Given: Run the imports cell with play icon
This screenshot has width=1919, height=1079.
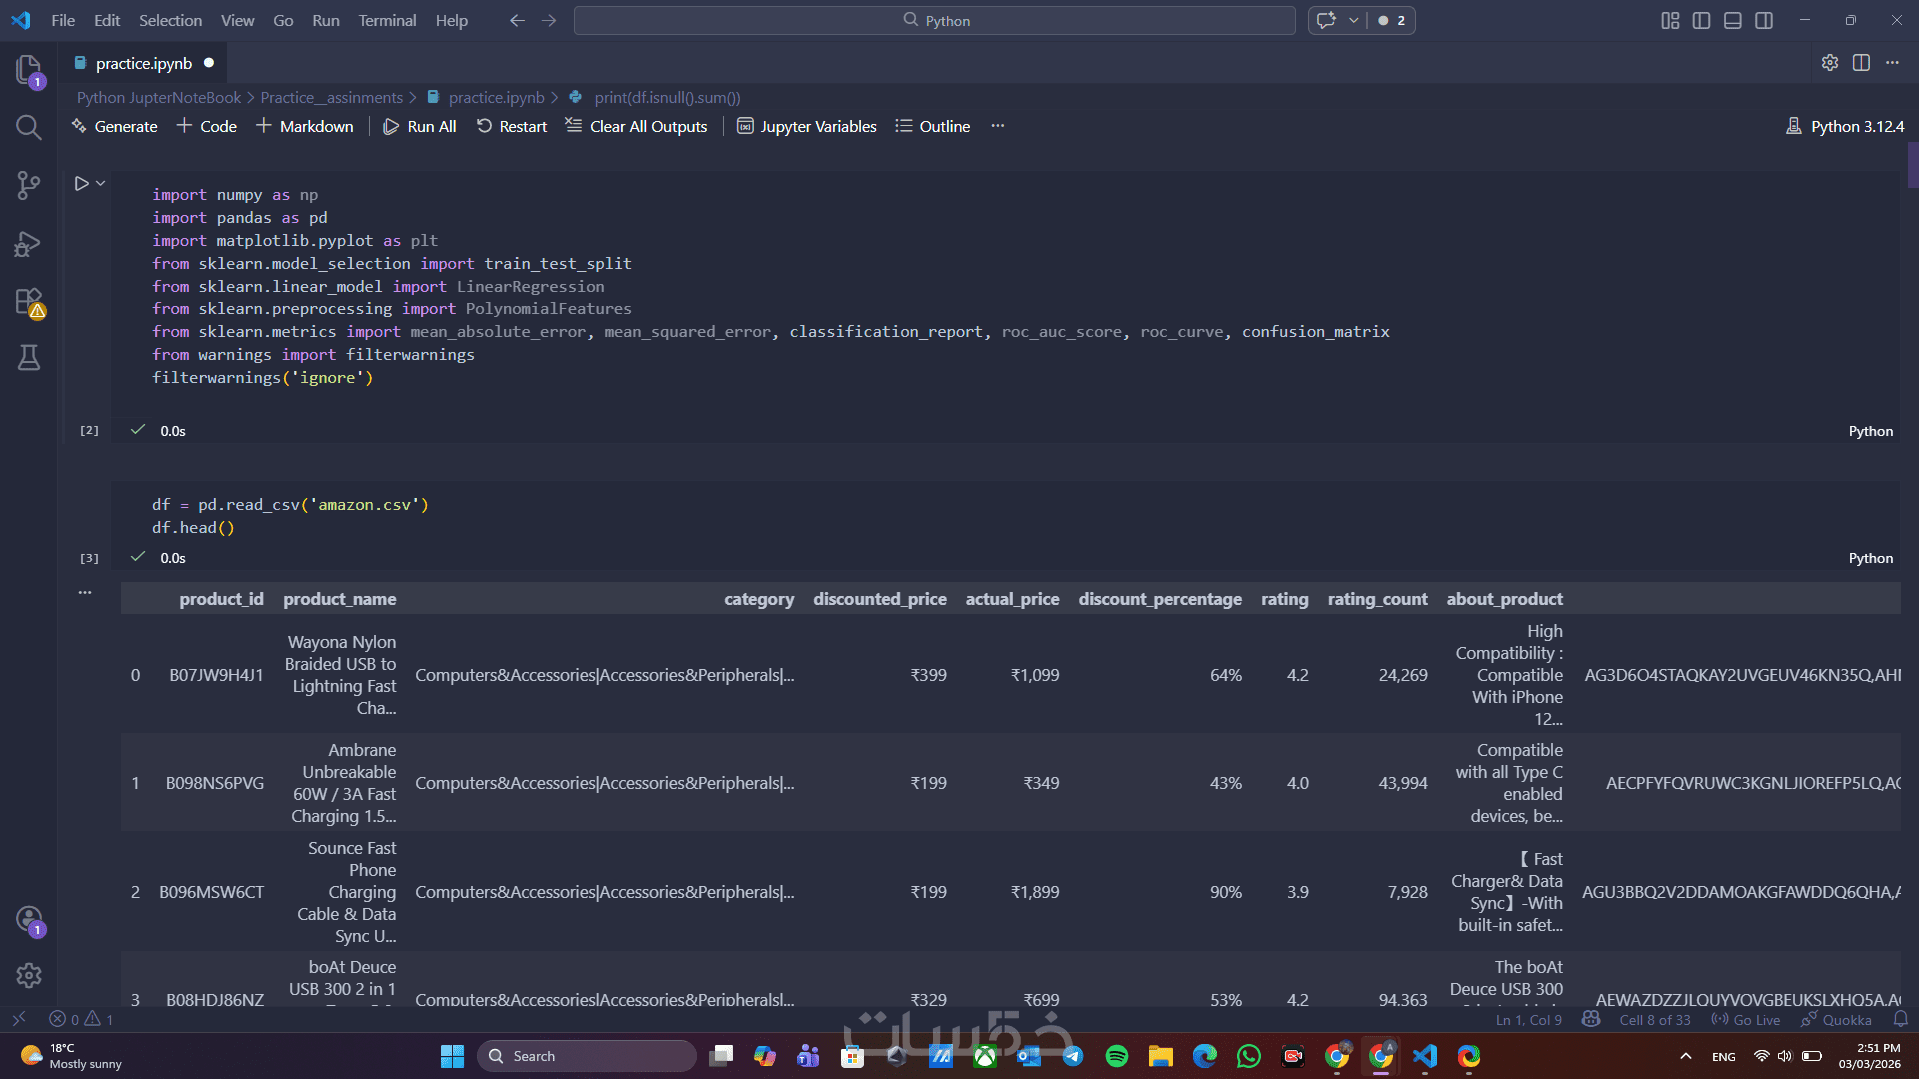Looking at the screenshot, I should tap(81, 184).
